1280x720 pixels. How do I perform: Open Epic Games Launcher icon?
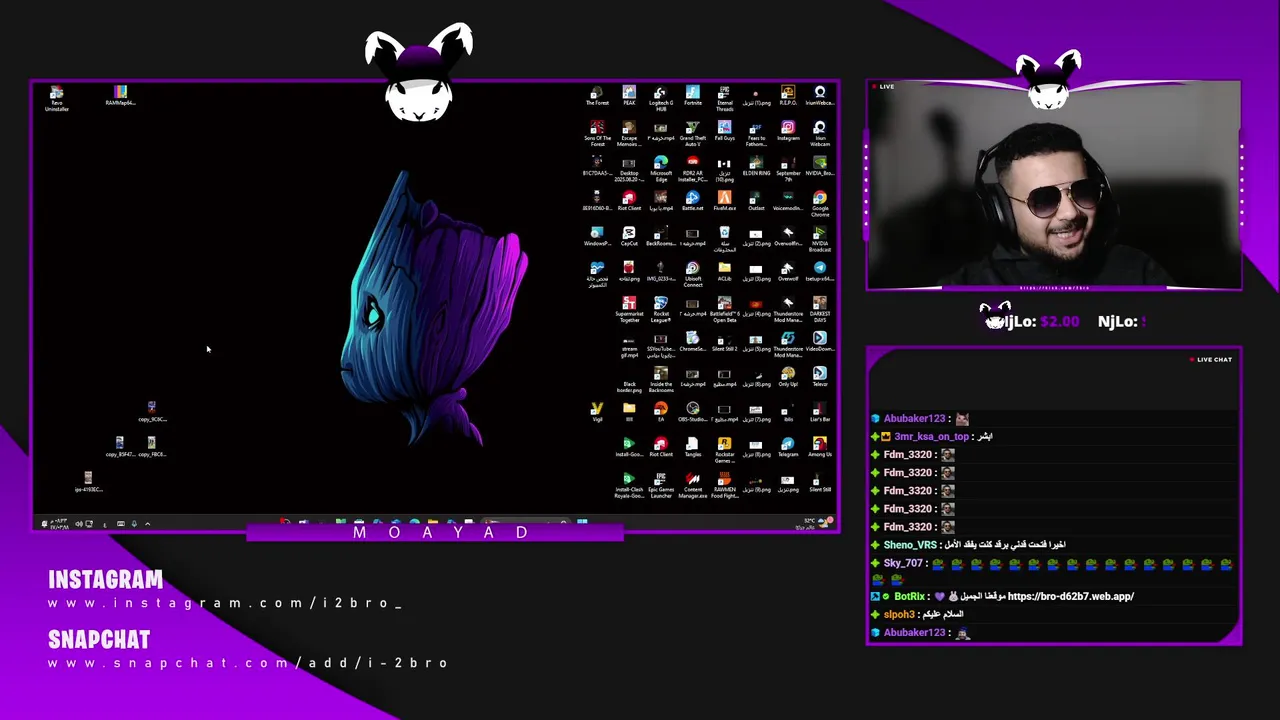coord(661,485)
